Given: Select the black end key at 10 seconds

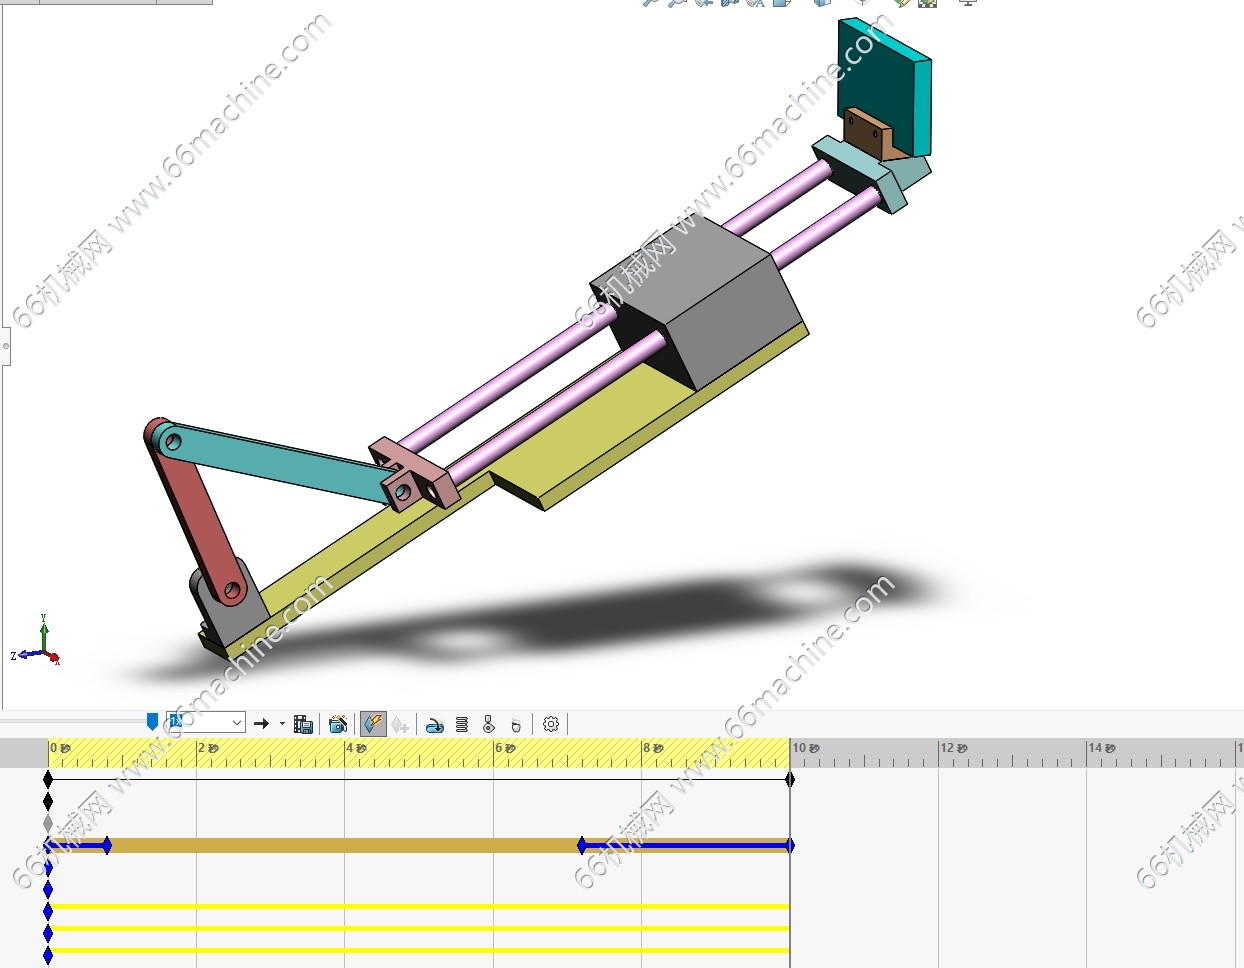Looking at the screenshot, I should tap(790, 778).
